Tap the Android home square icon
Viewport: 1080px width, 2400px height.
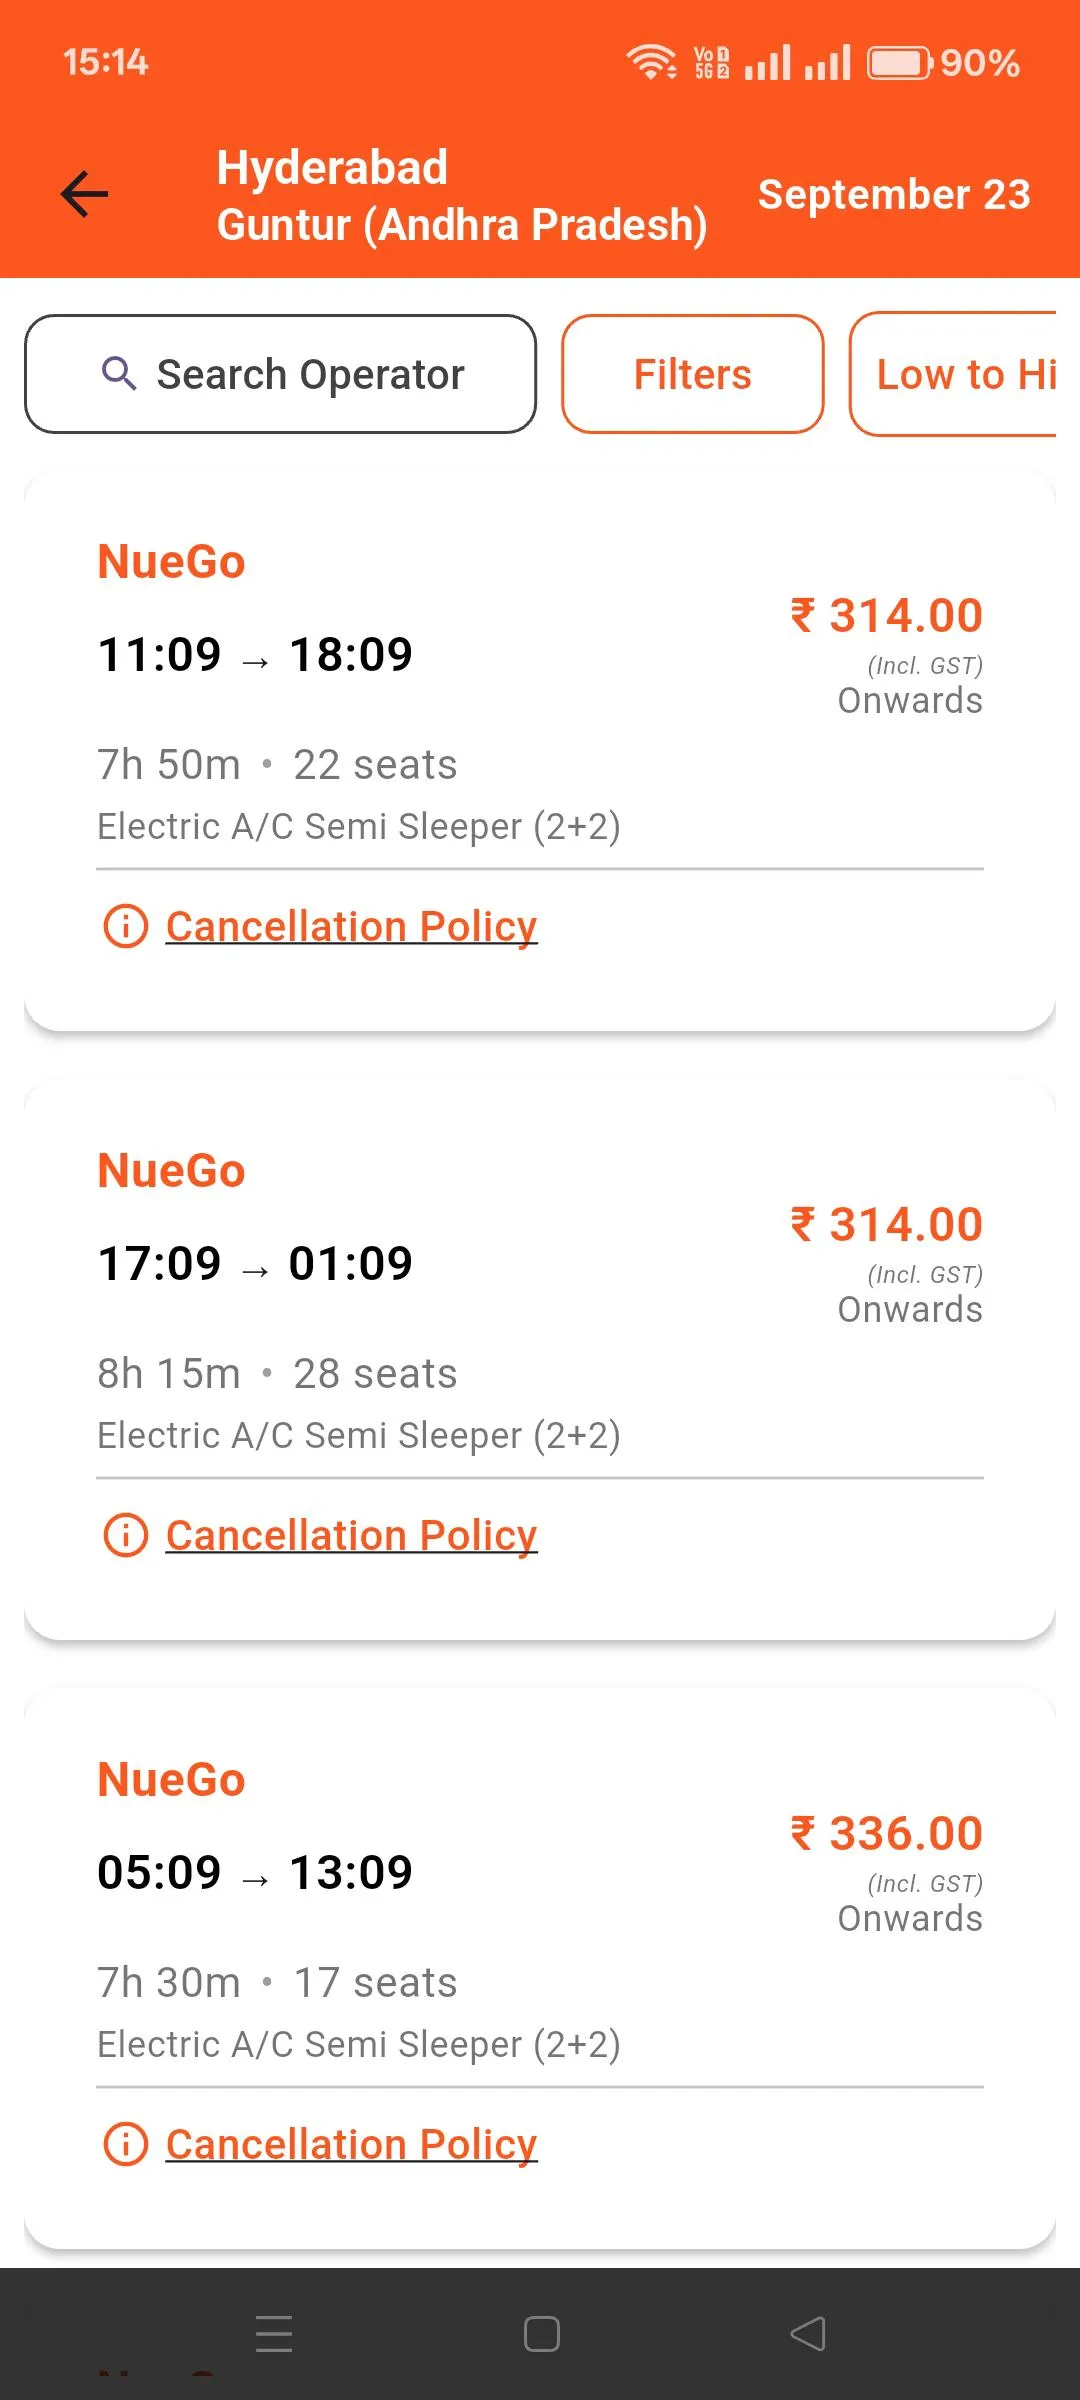[x=541, y=2334]
